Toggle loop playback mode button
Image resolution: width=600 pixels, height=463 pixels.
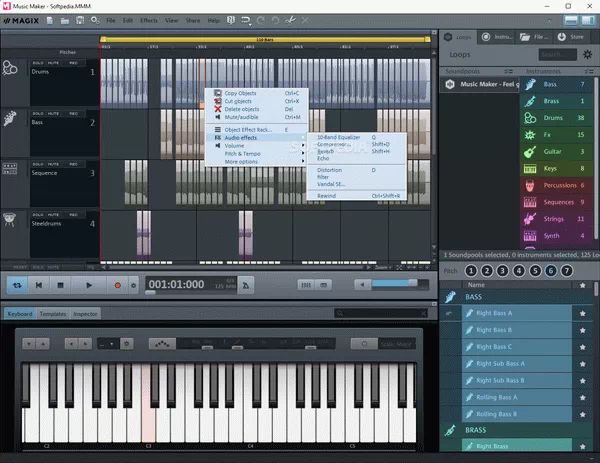point(17,285)
